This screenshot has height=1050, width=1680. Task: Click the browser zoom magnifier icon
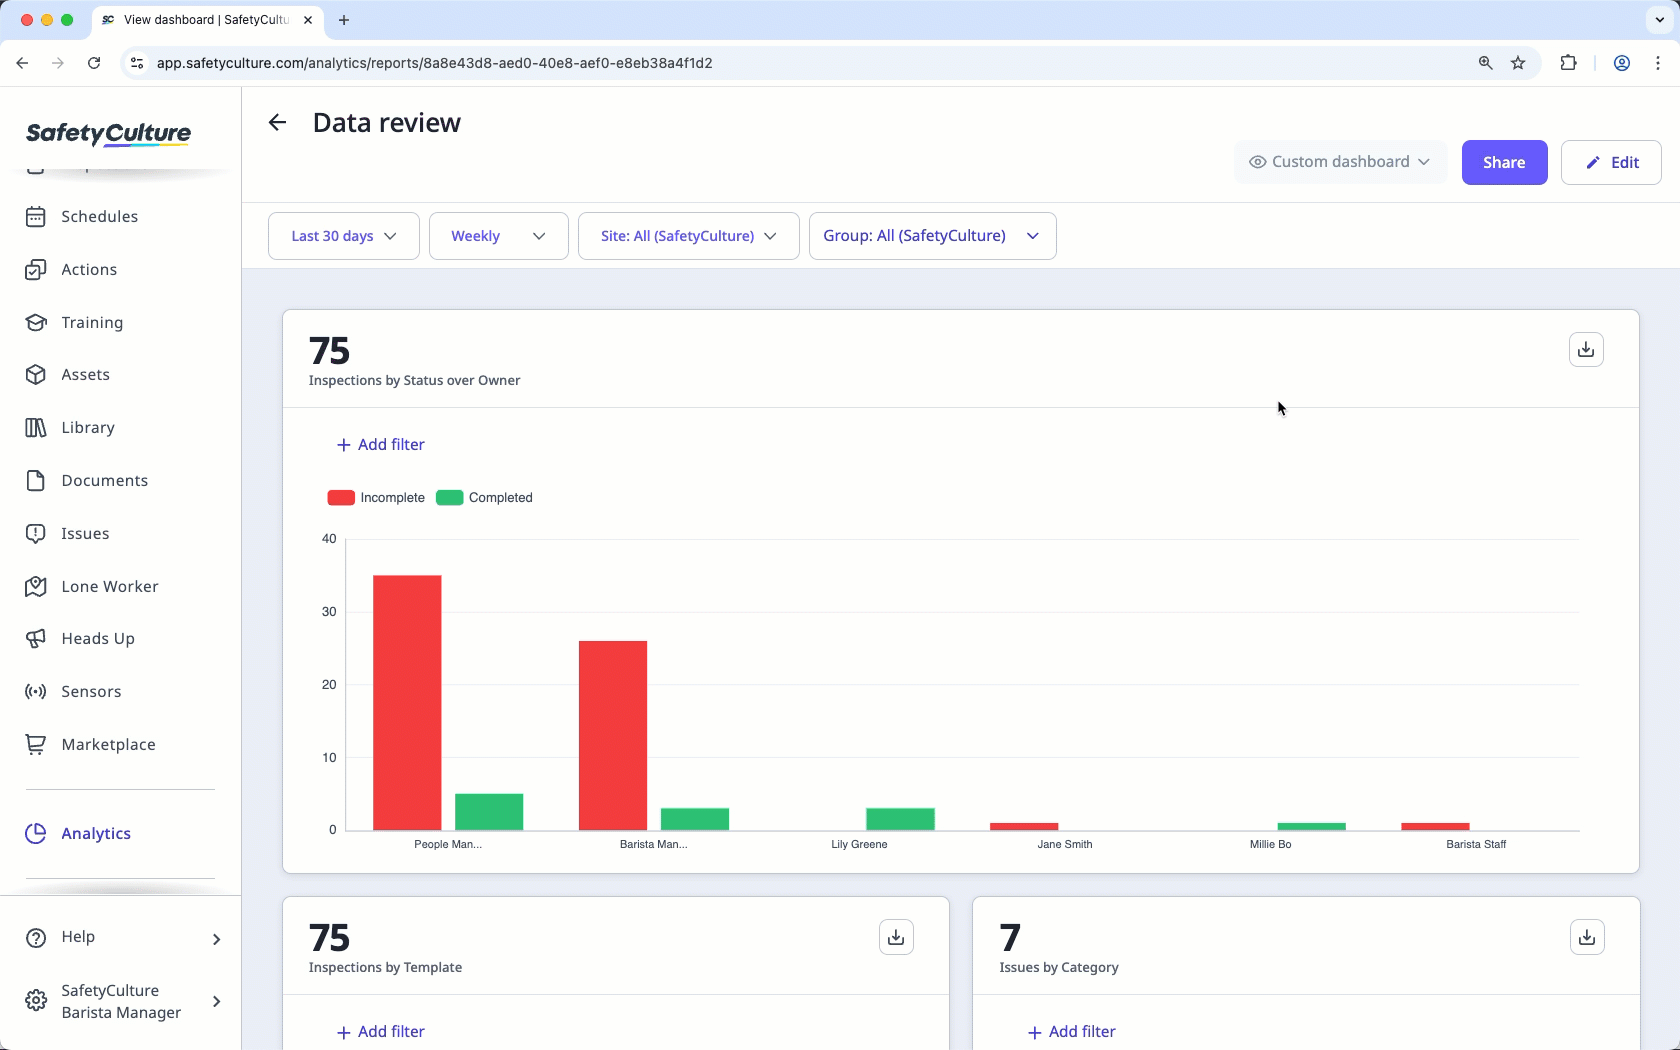[x=1486, y=63]
